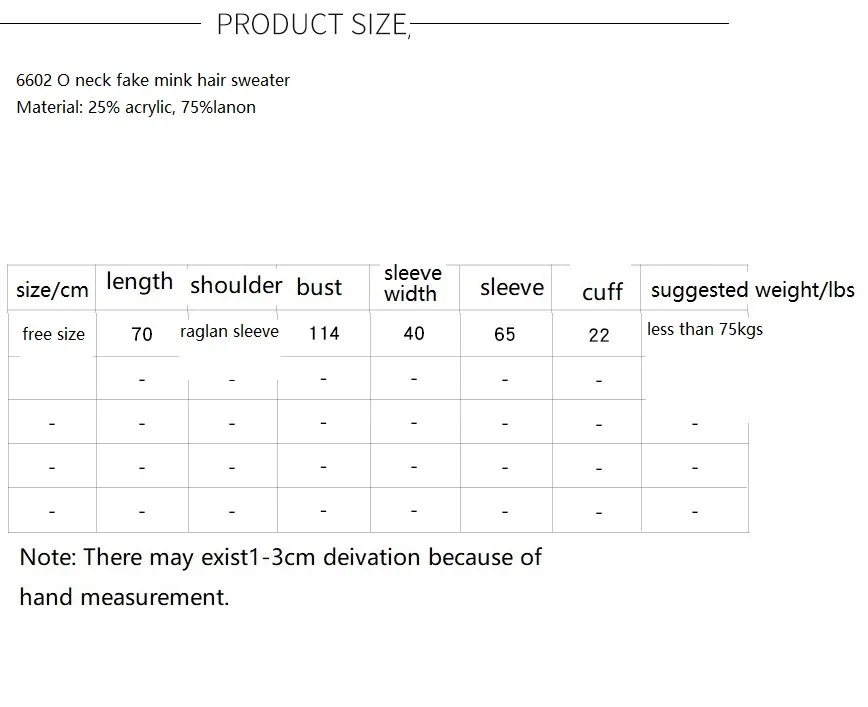
Task: Click the sleeve column header
Action: coord(512,287)
